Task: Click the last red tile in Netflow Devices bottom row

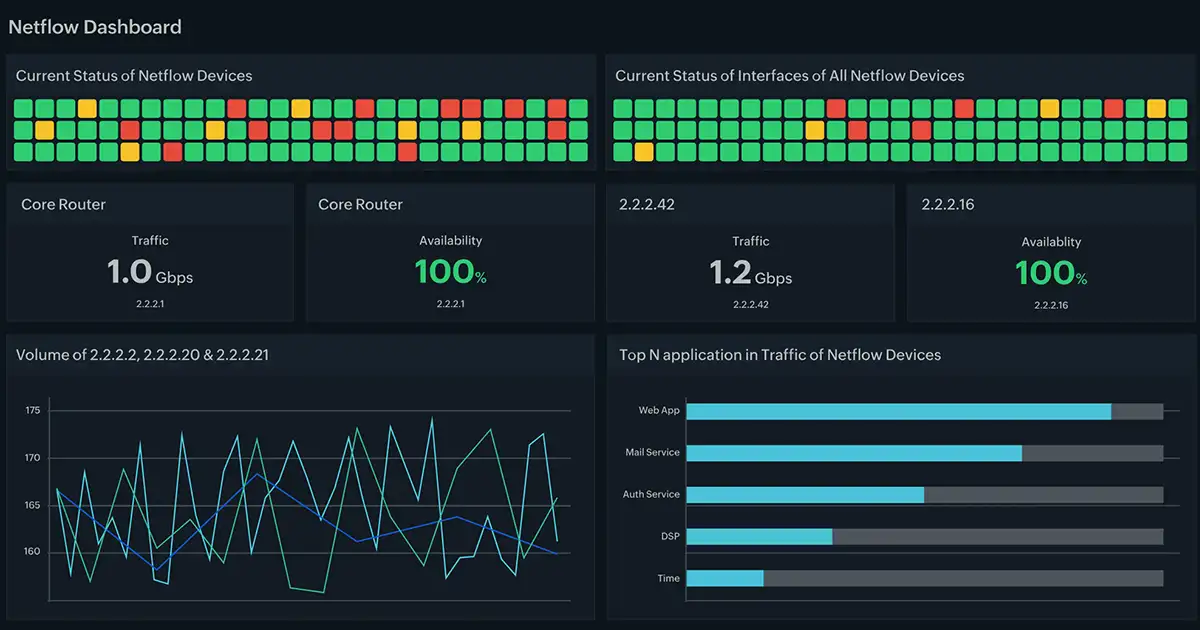Action: (x=407, y=152)
